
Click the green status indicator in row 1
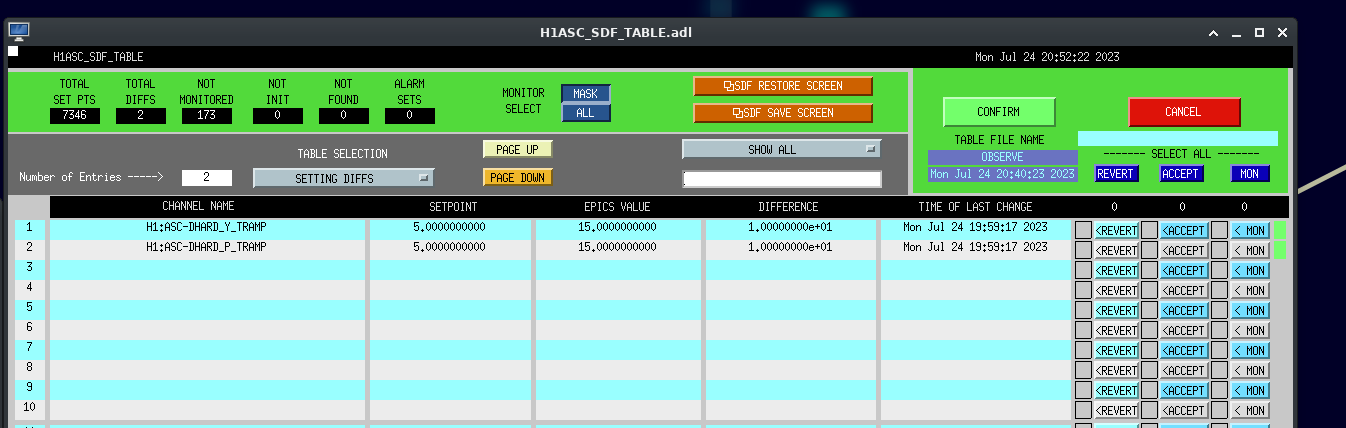(1279, 230)
